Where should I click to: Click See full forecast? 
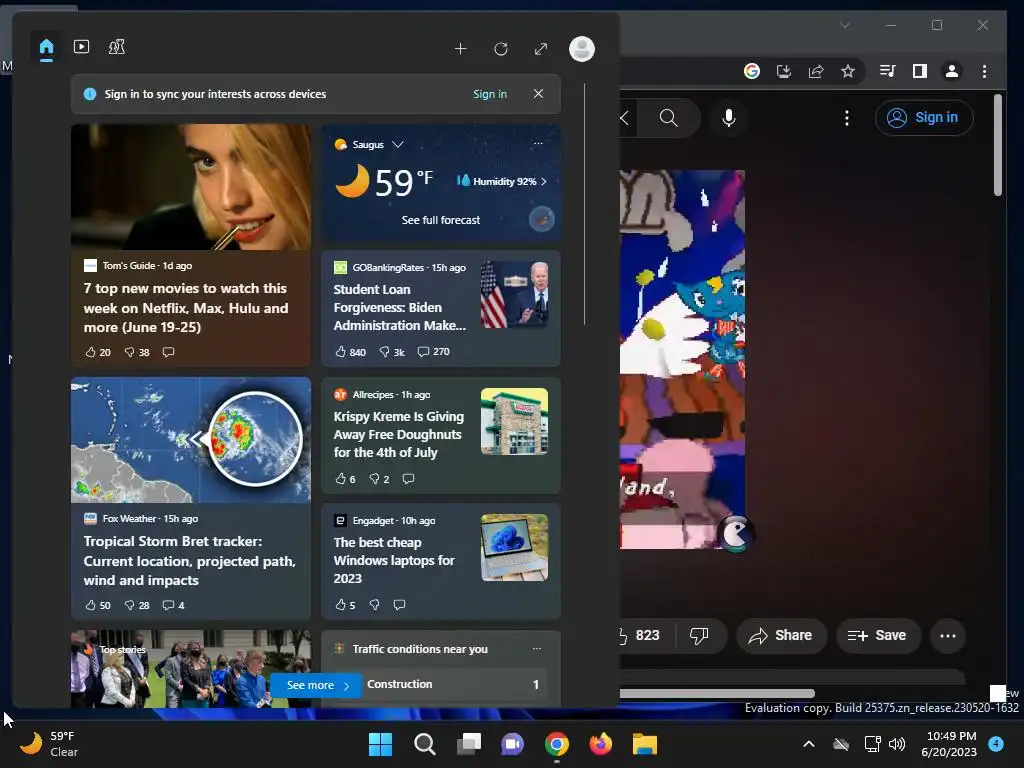441,220
